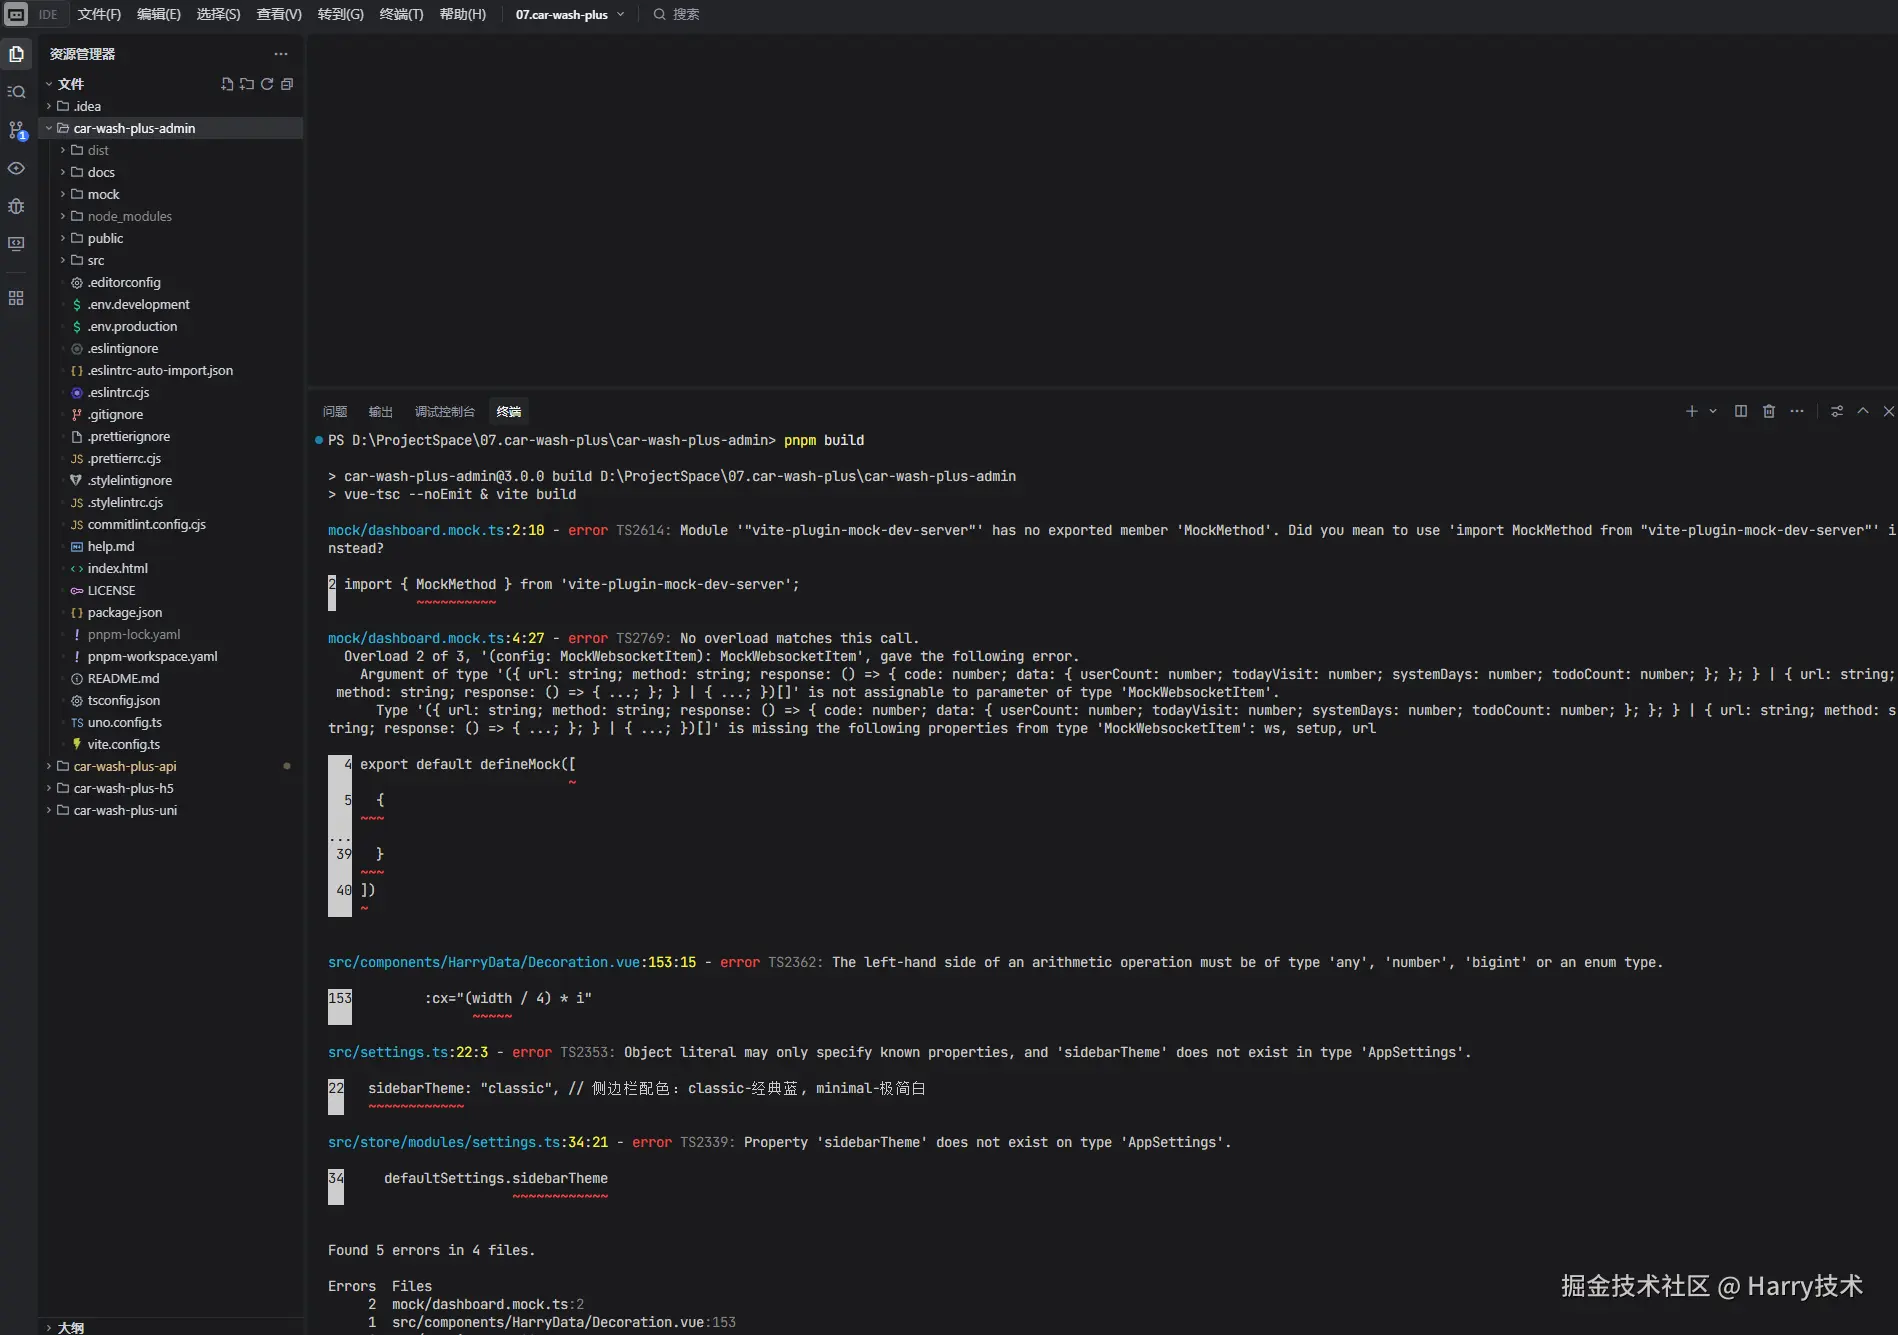Open Source Control with the 1 badge
The width and height of the screenshot is (1898, 1335).
16,130
